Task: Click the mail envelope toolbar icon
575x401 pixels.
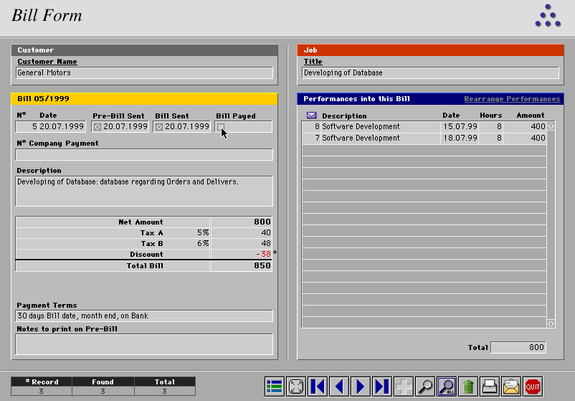Action: 511,386
